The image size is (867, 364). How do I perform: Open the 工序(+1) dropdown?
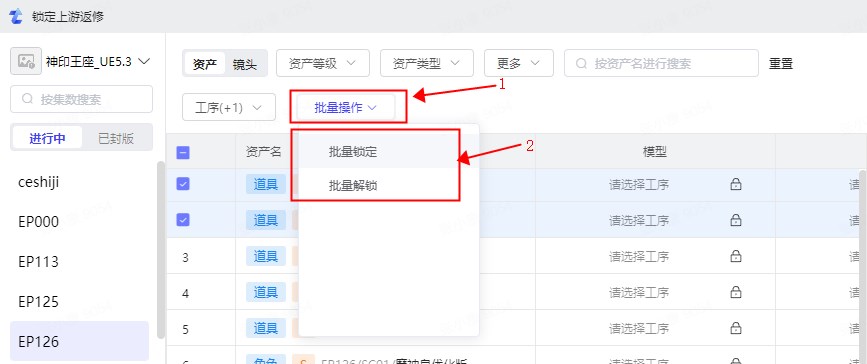point(229,107)
